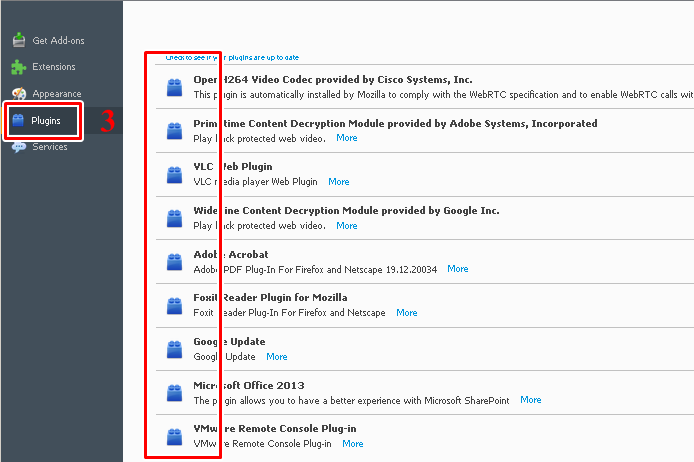Click the Primetime Content Decryption plugin icon
694x462 pixels.
174,131
